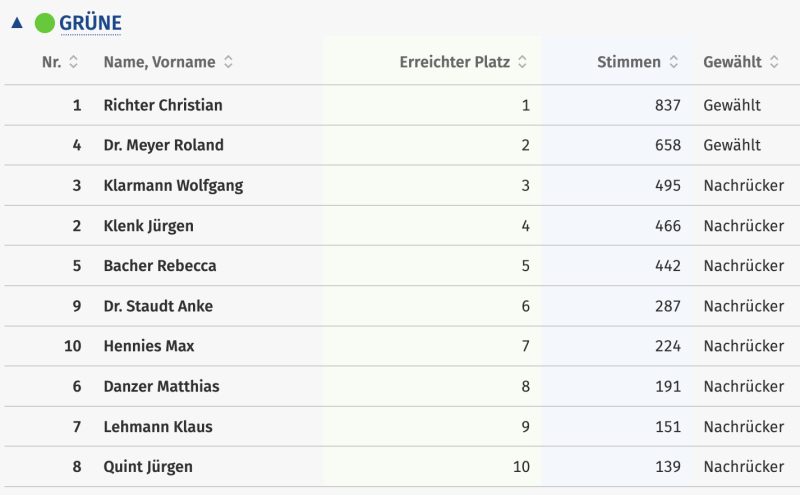
Task: Click candidate name Bacher Rebecca
Action: (x=160, y=266)
